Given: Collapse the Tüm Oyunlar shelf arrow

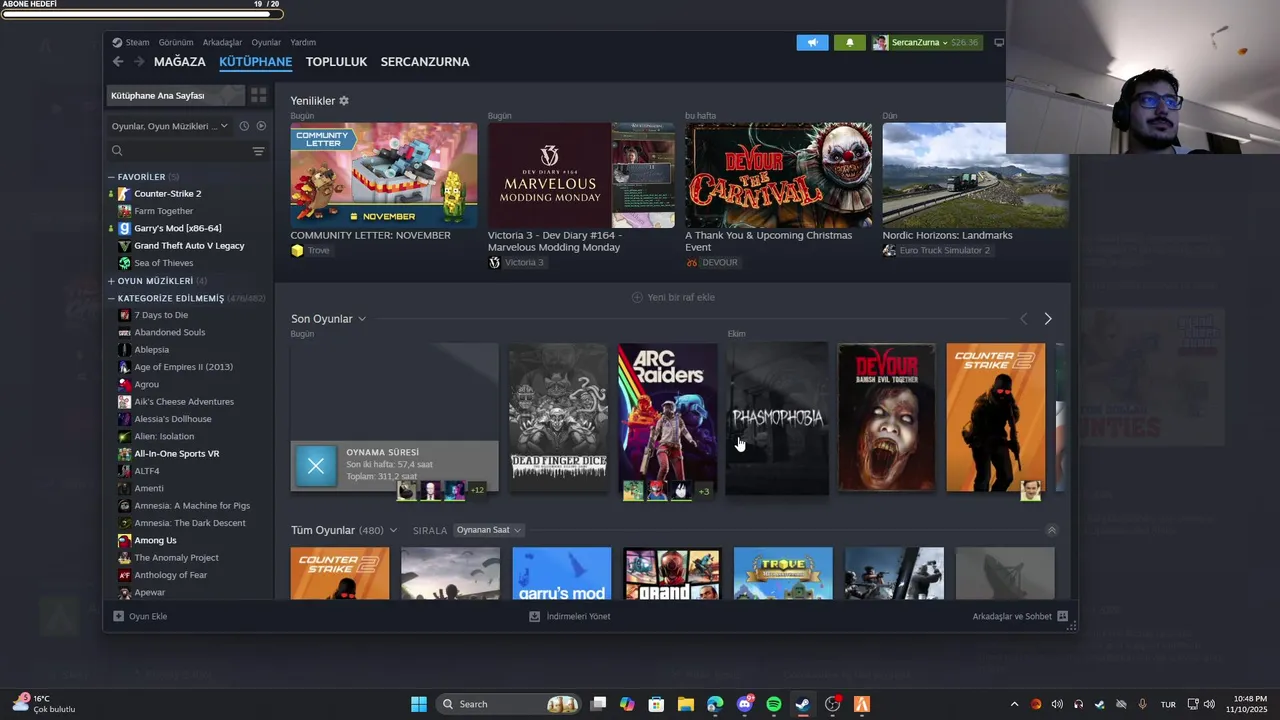Looking at the screenshot, I should pos(1051,530).
